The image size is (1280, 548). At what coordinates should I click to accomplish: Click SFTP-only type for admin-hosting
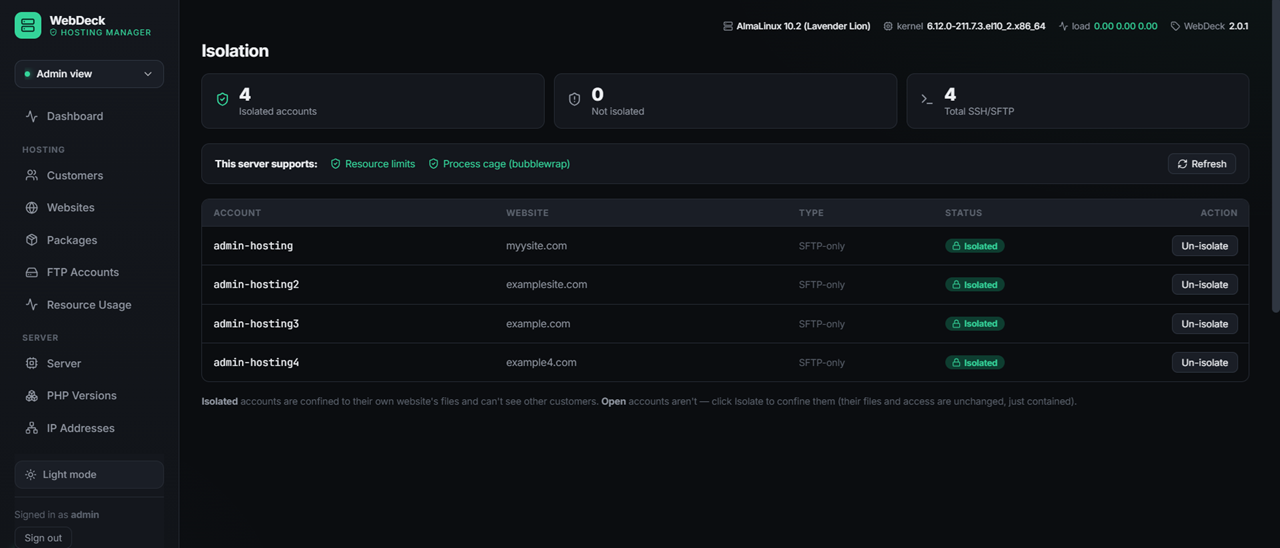coord(821,246)
